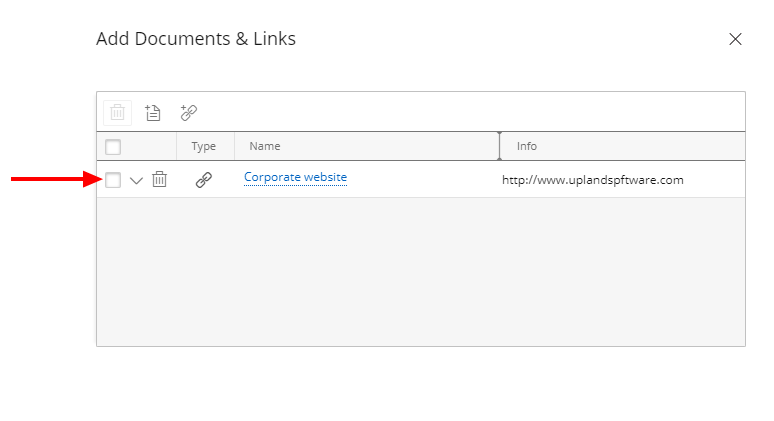
Task: Click the Add Documents & Links title
Action: coord(196,38)
